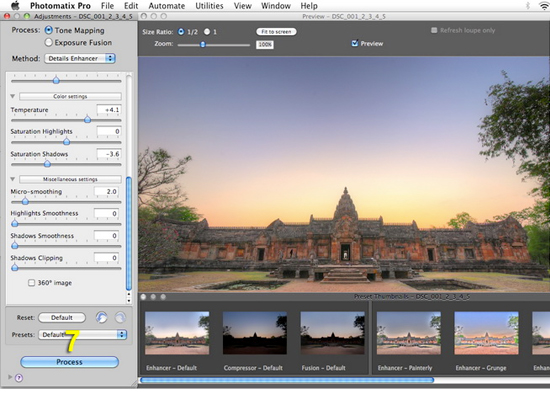Image resolution: width=550 pixels, height=394 pixels.
Task: Click the Color settings header button
Action: point(70,96)
